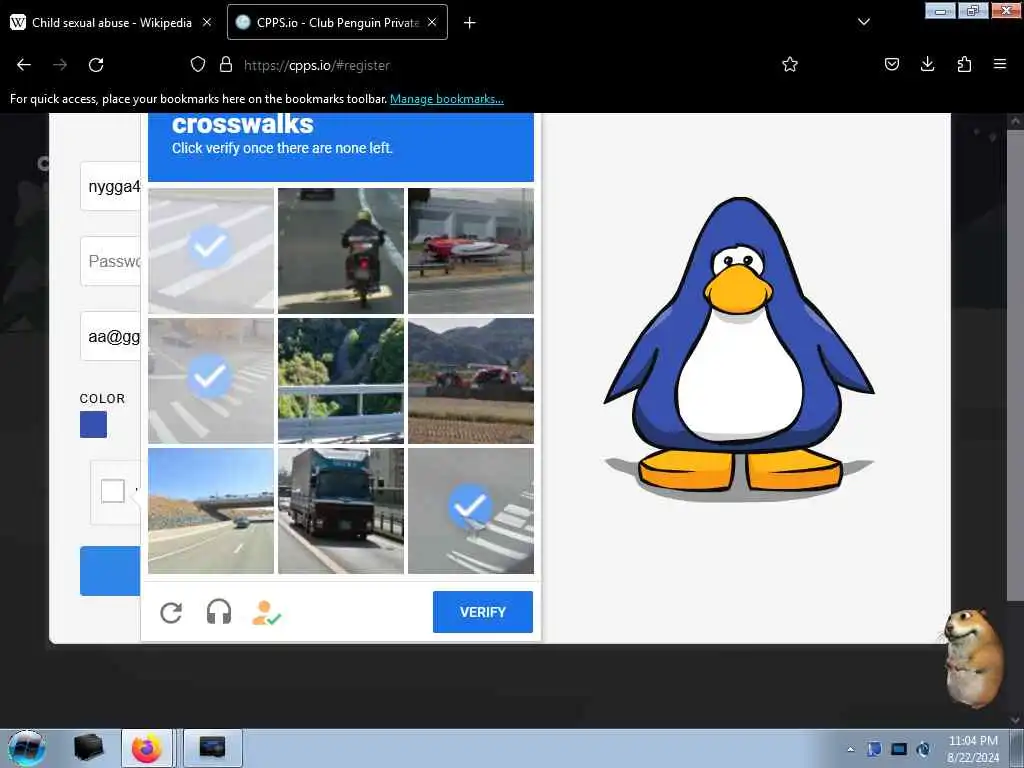Image resolution: width=1024 pixels, height=768 pixels.
Task: Open a new tab with plus
Action: [470, 23]
